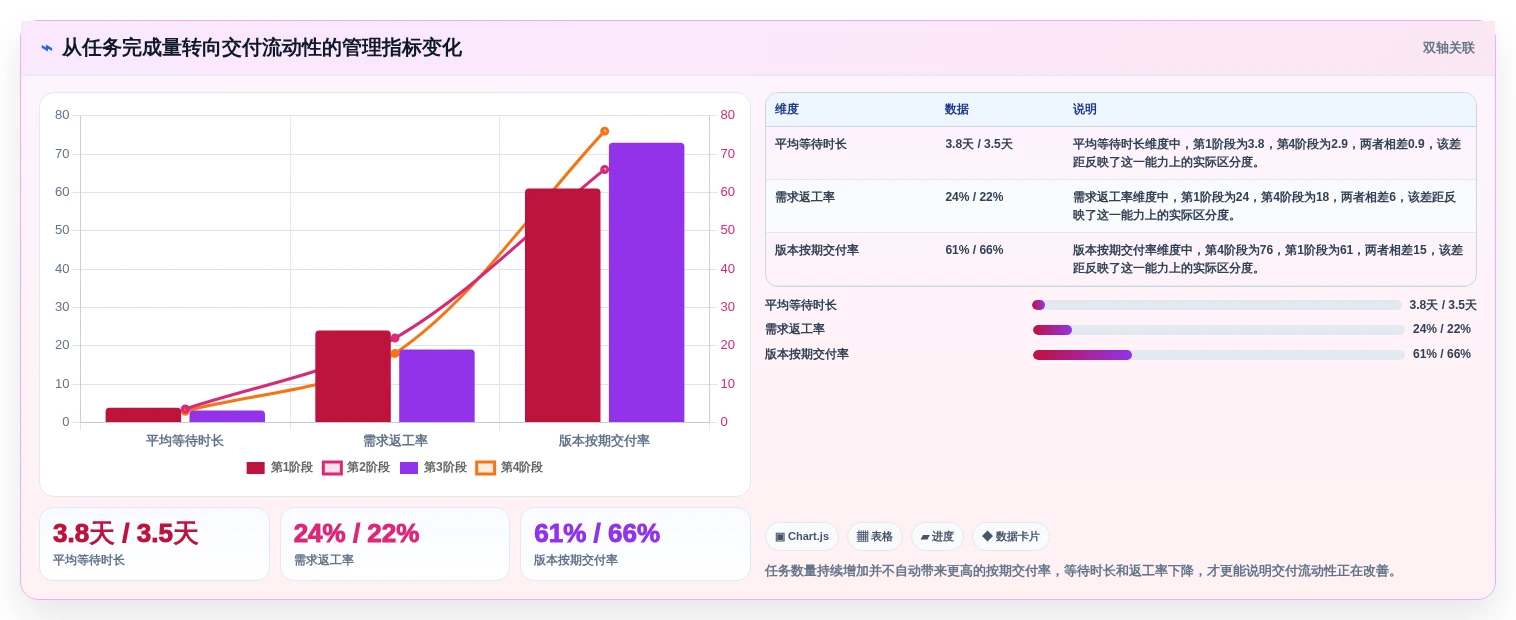The width and height of the screenshot is (1516, 620).
Task: Click the Chart.js tag chip
Action: [802, 537]
